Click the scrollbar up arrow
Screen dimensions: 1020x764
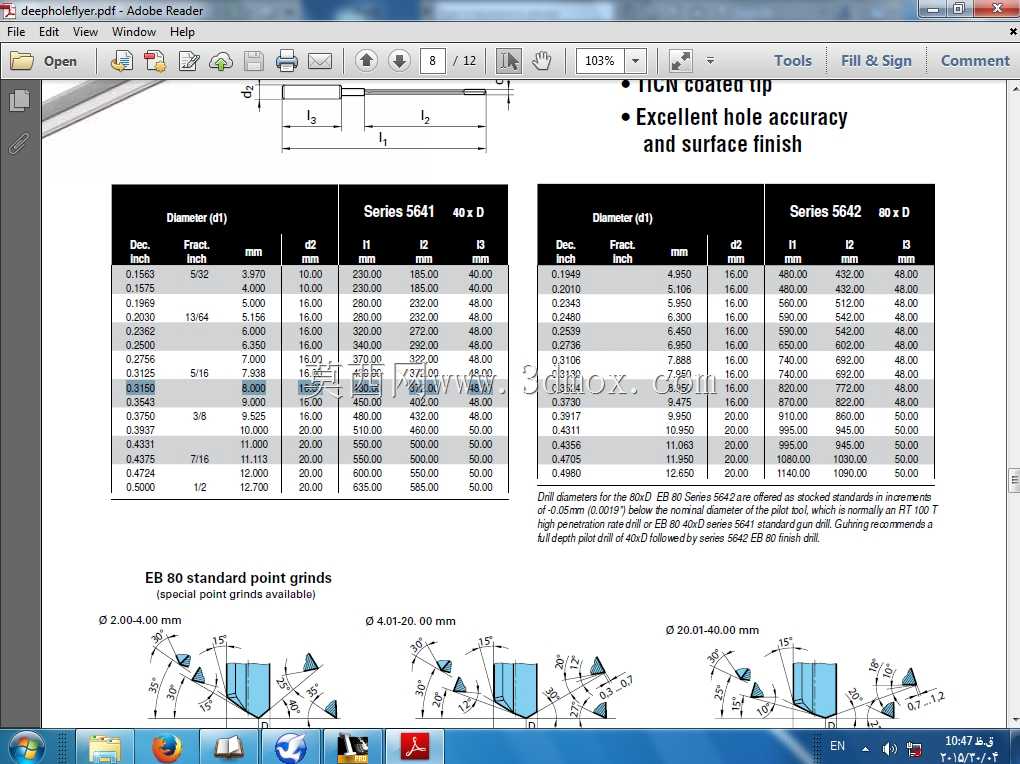click(1014, 87)
